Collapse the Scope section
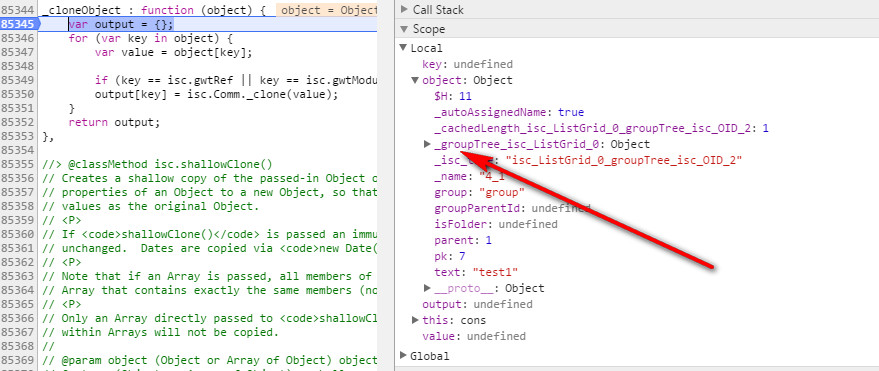This screenshot has height=371, width=879. (403, 29)
